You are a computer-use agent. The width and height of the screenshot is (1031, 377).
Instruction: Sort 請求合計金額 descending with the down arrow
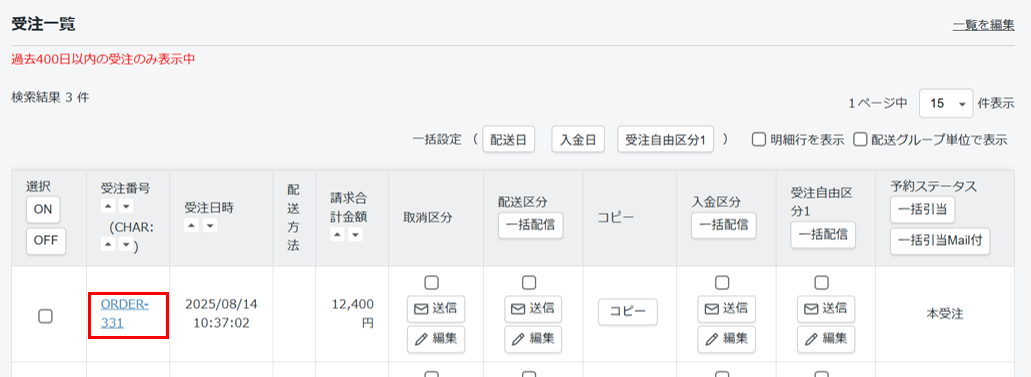[355, 235]
